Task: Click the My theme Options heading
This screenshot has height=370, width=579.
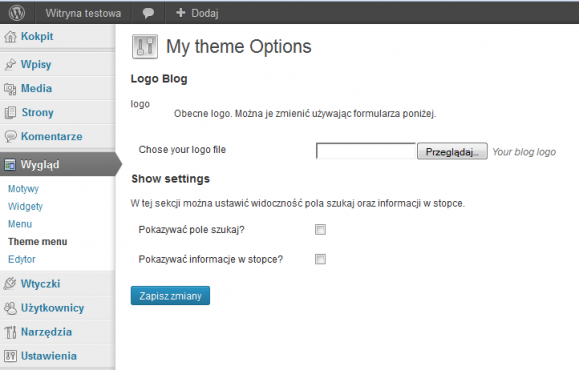Action: [x=239, y=47]
